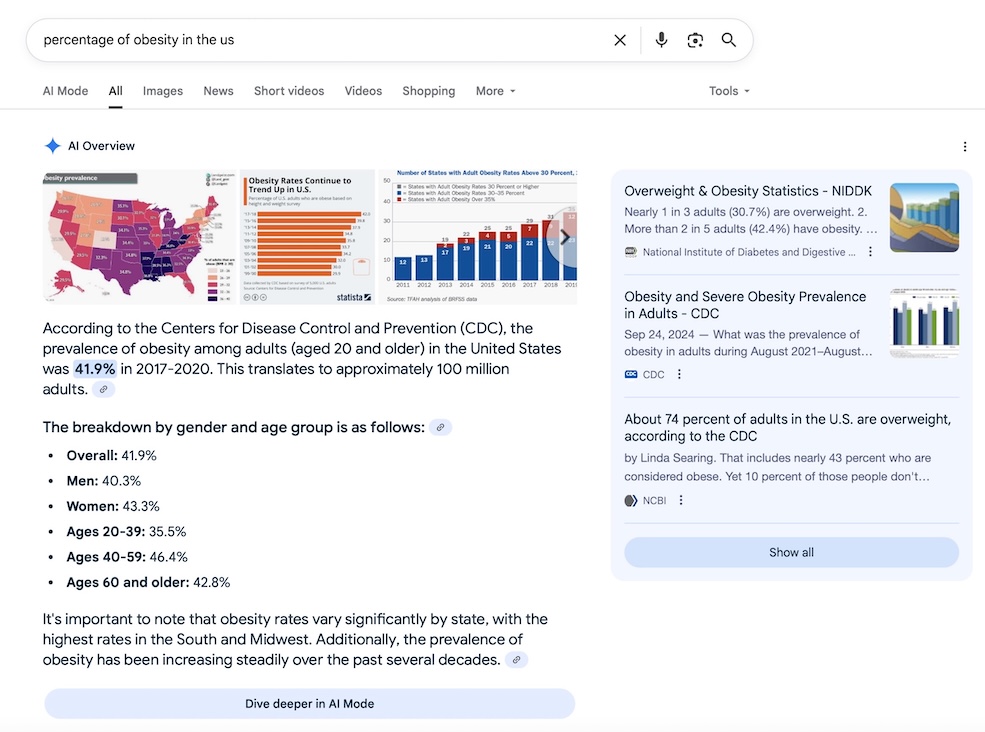Viewport: 985px width, 732px height.
Task: Switch to Videos tab
Action: click(363, 91)
